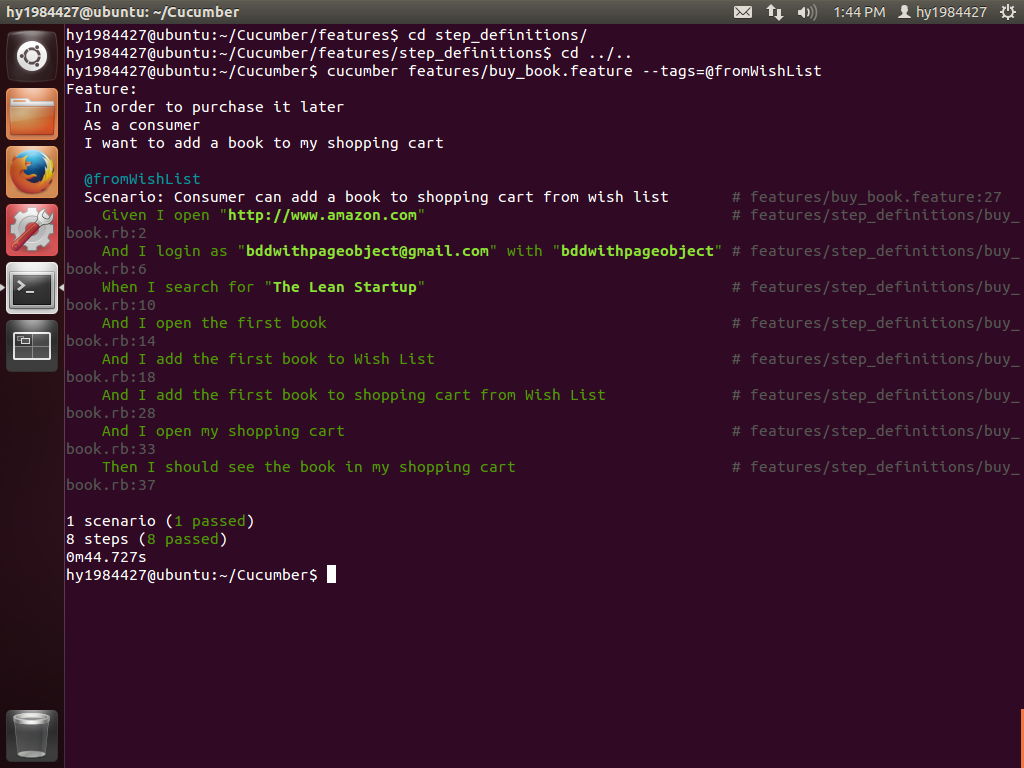1024x768 pixels.
Task: Click the "As a consumer" line
Action: tap(142, 125)
